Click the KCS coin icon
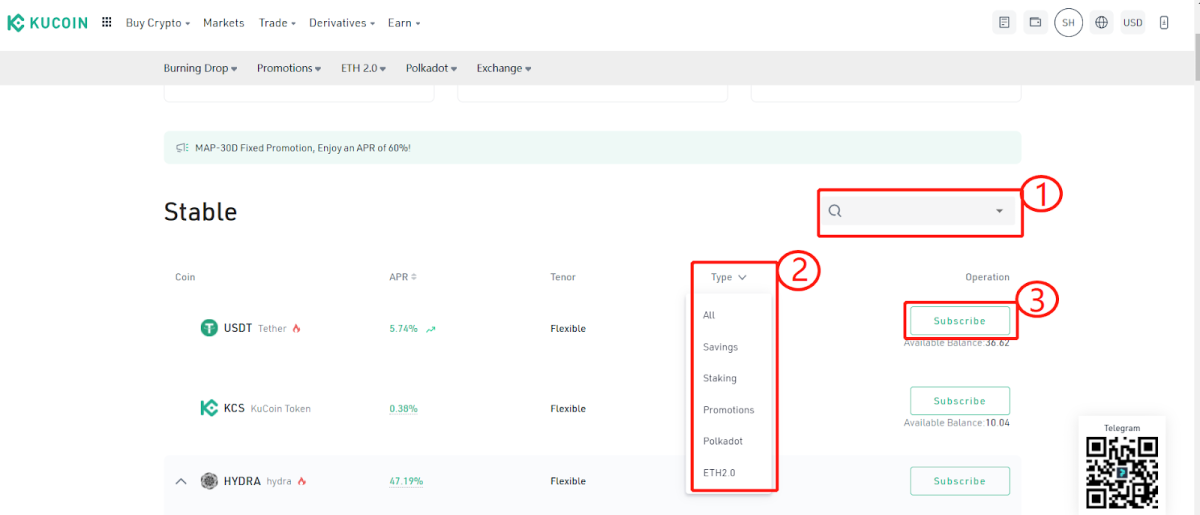 (x=209, y=408)
